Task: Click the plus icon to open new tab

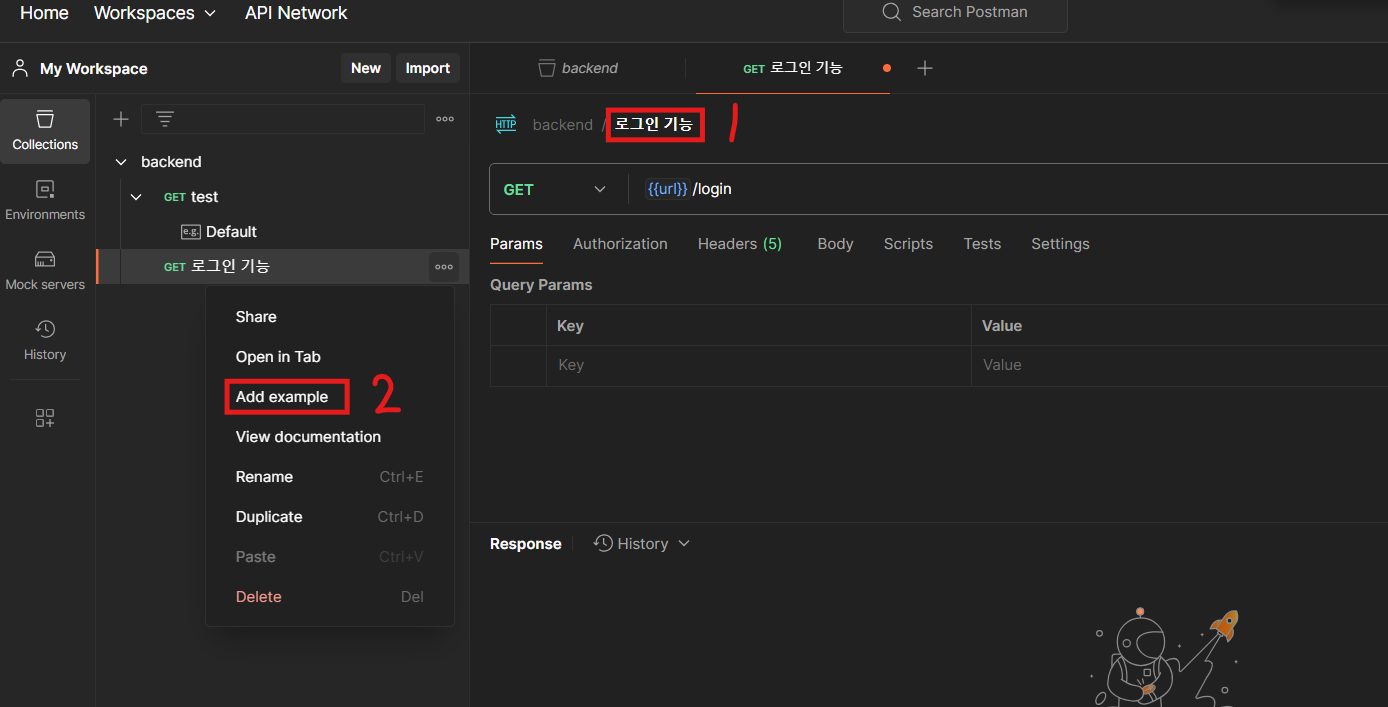Action: [x=925, y=68]
